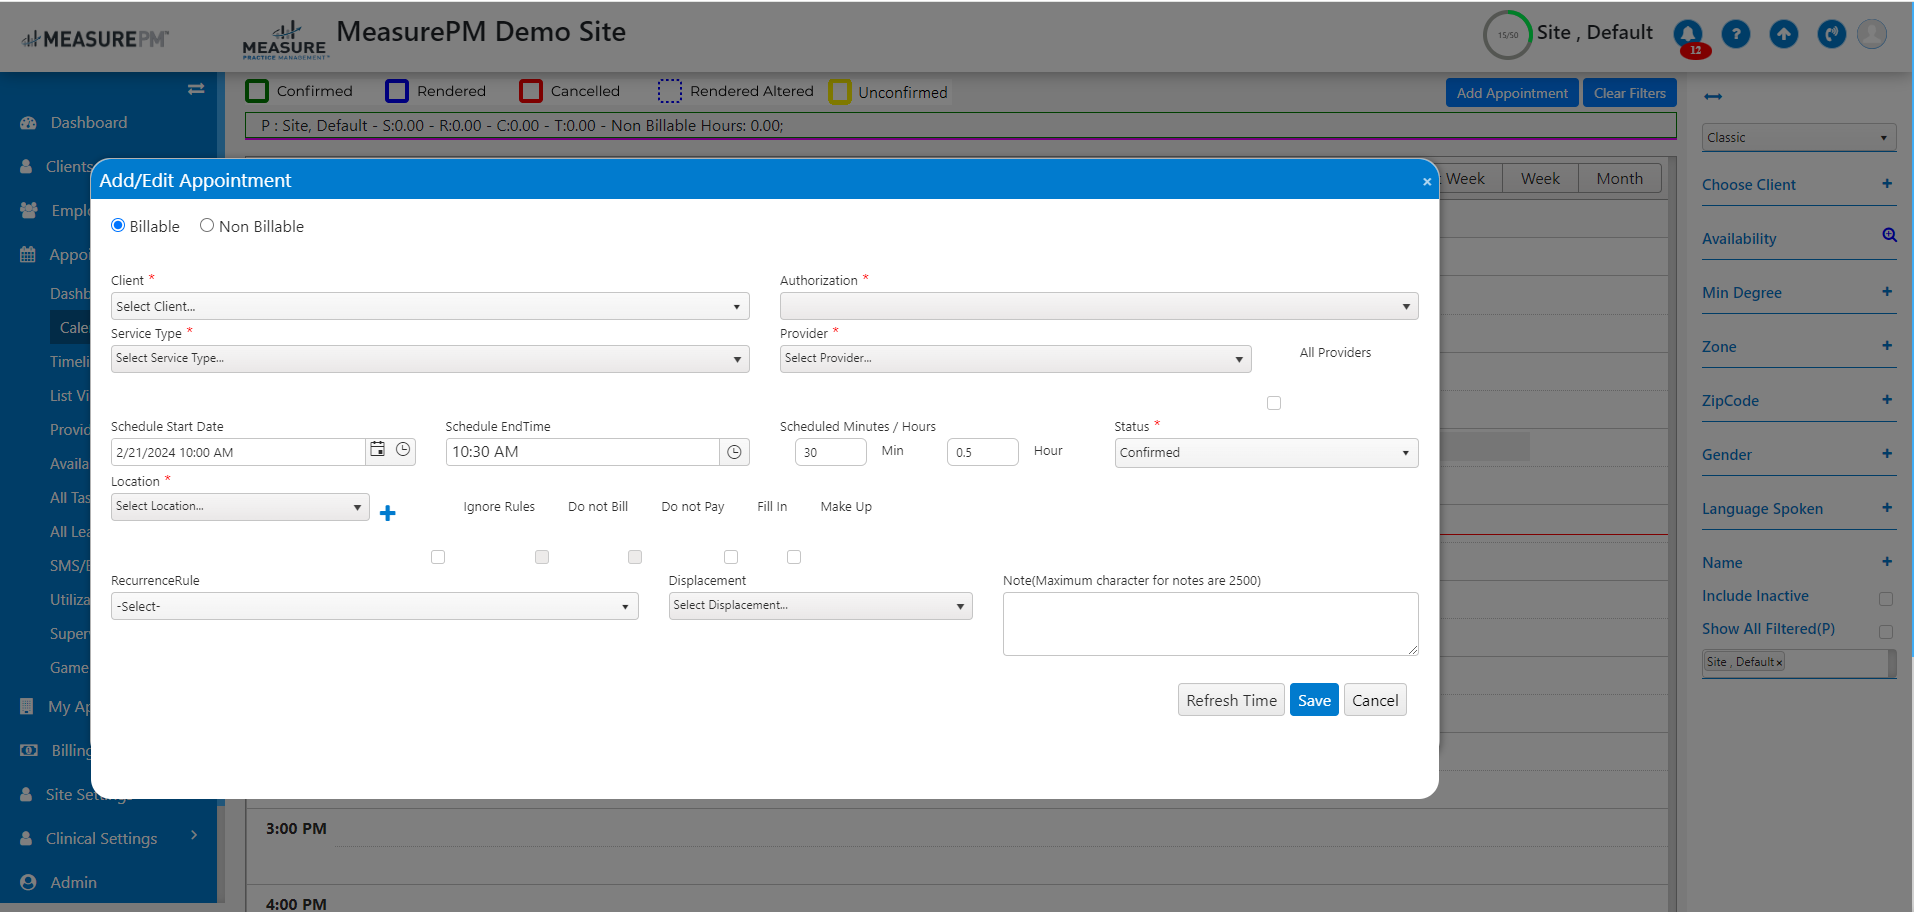Viewport: 1914px width, 912px height.
Task: Switch to the Week tab beside Month
Action: [x=1540, y=178]
